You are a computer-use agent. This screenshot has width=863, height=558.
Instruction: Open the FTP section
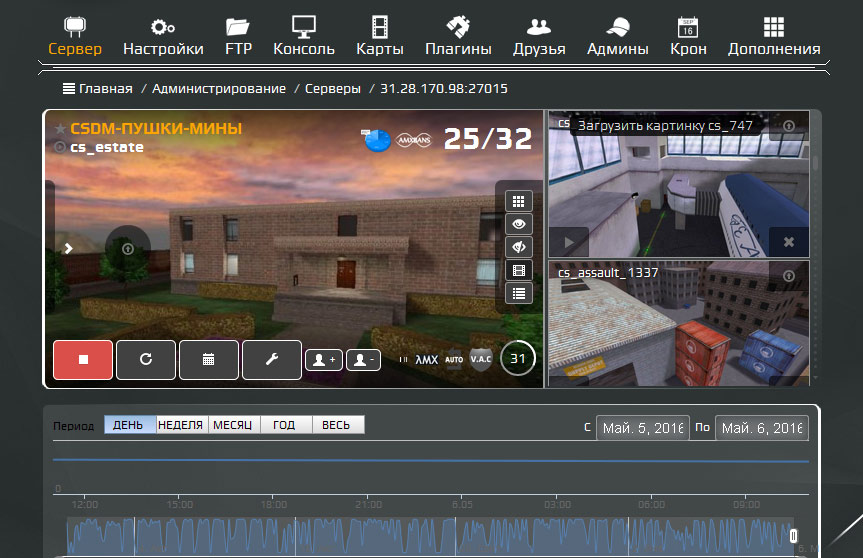tap(238, 36)
